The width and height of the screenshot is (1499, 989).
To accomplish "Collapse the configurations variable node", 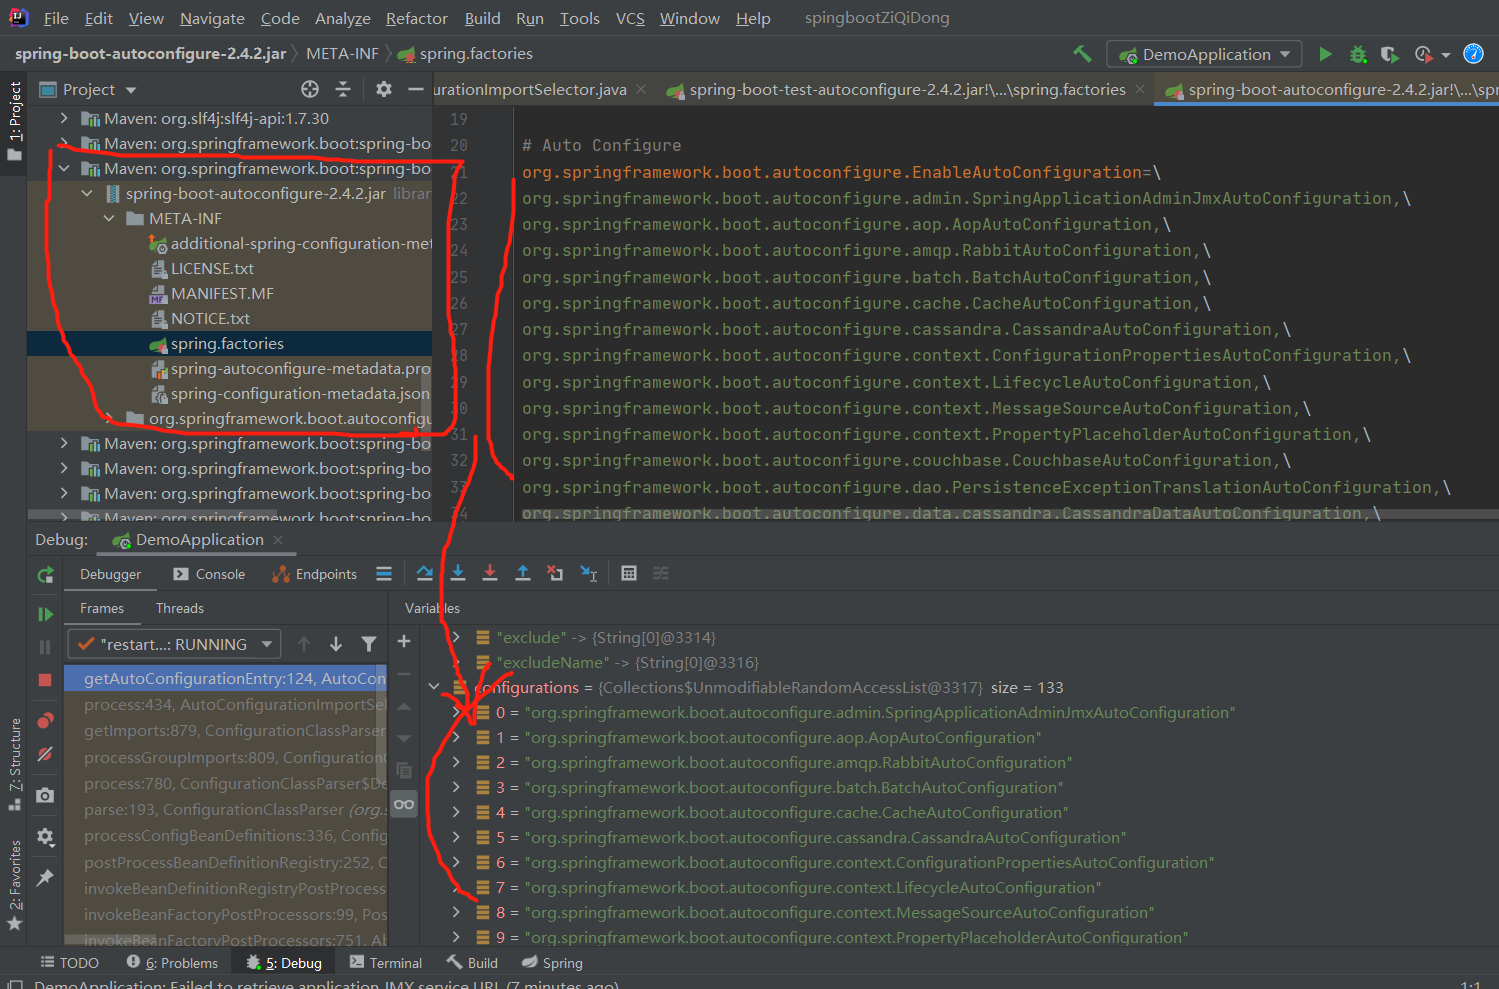I will point(434,687).
